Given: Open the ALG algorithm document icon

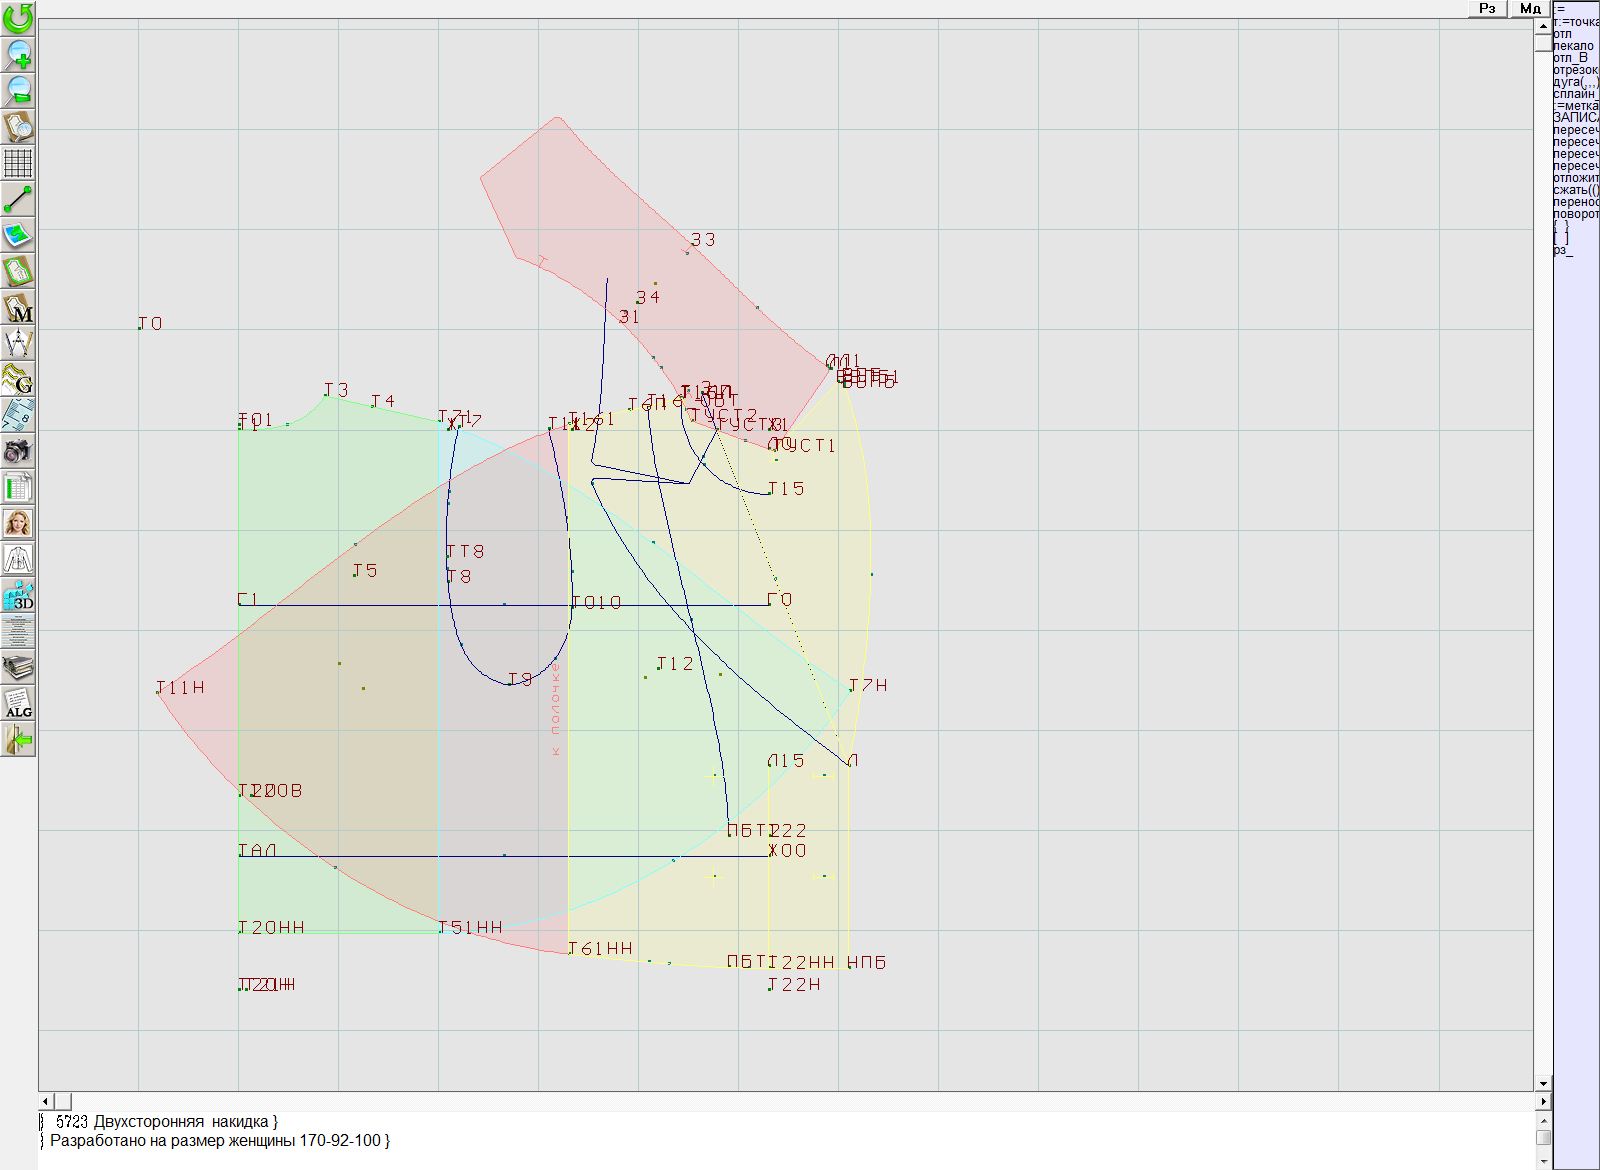Looking at the screenshot, I should point(18,704).
